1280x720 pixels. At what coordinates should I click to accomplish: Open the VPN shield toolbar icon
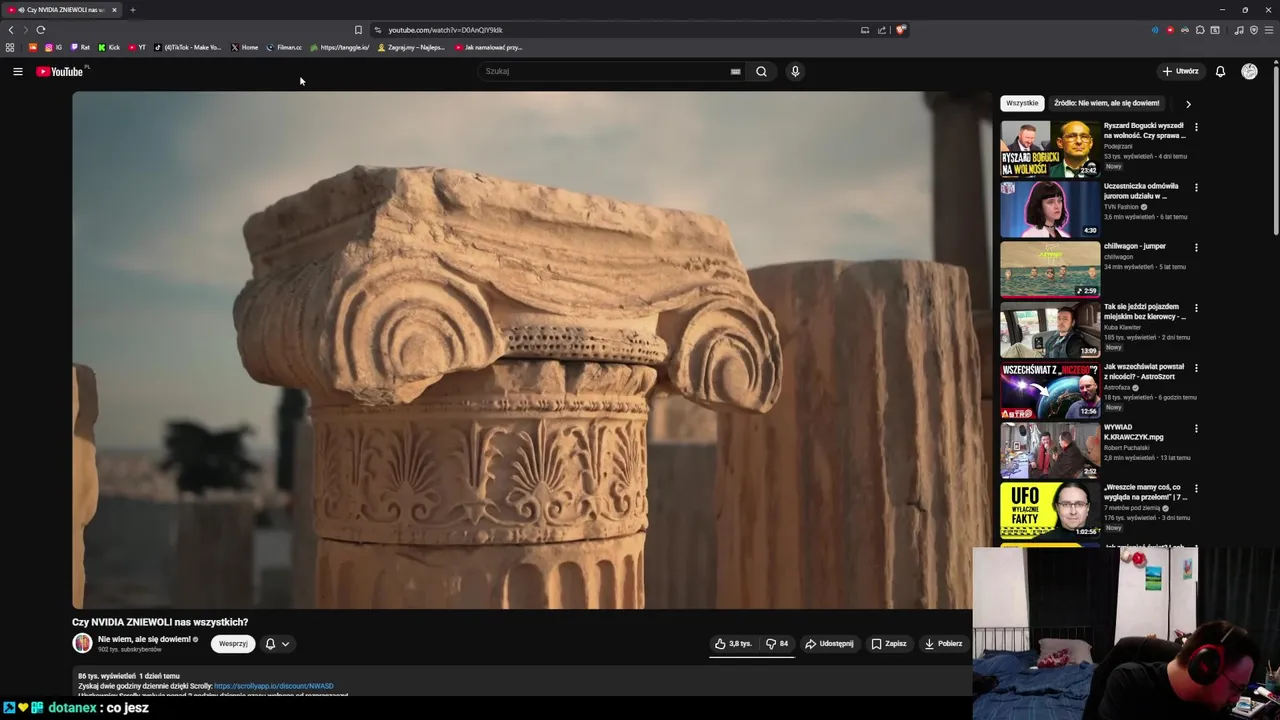point(1254,30)
